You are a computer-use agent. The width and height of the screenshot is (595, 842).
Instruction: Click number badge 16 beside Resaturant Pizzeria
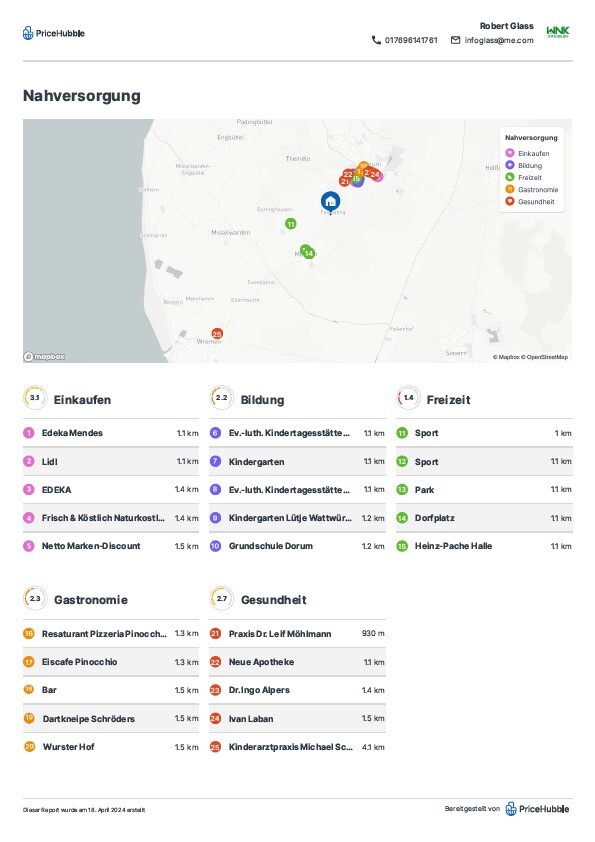[28, 634]
